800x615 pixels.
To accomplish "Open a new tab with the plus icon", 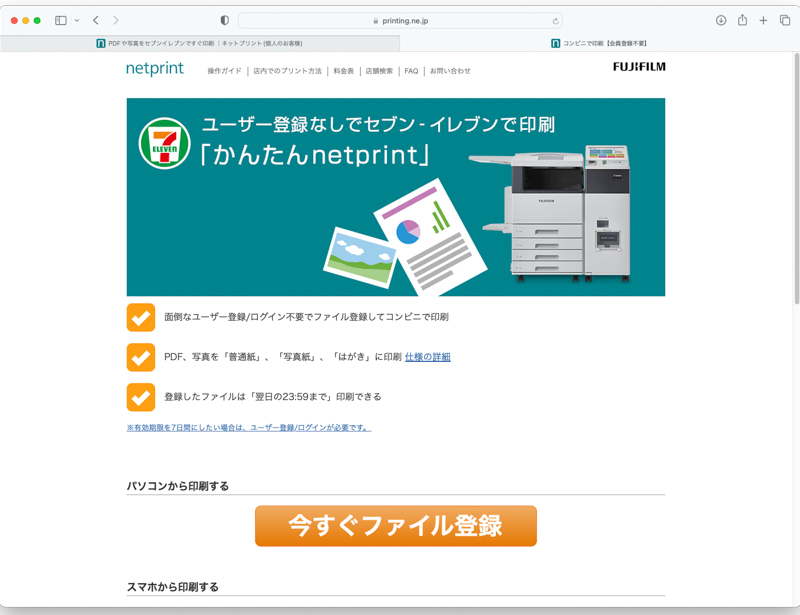I will 763,19.
